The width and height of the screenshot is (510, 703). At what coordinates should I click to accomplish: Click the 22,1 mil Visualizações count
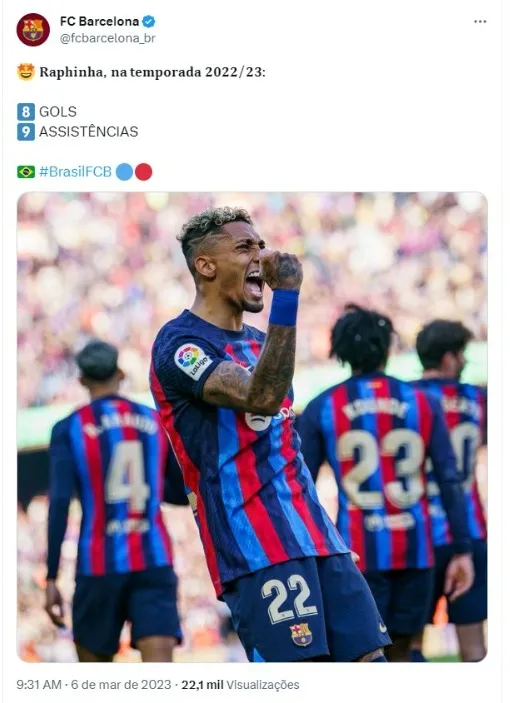click(240, 685)
